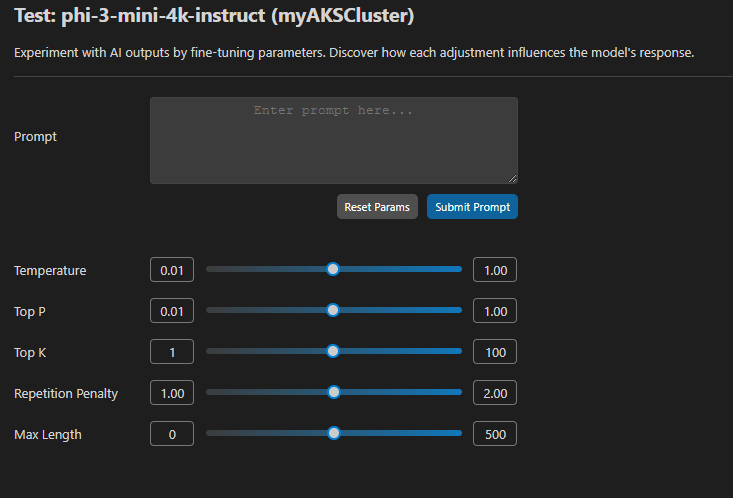Image resolution: width=733 pixels, height=498 pixels.
Task: Select Repetition Penalty maximum box 2.00
Action: click(x=495, y=393)
